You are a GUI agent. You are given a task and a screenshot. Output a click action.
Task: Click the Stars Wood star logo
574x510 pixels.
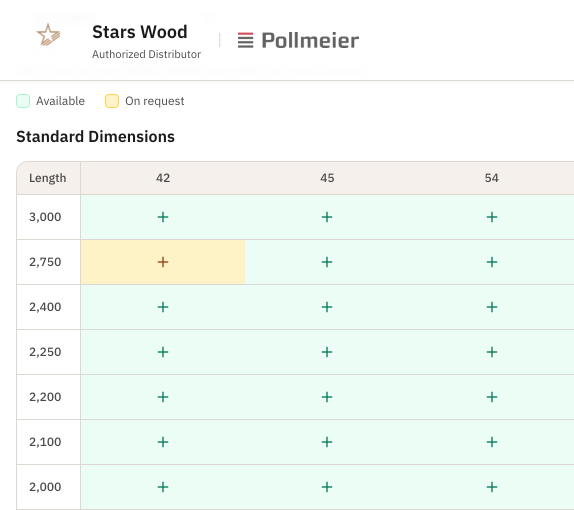(48, 35)
